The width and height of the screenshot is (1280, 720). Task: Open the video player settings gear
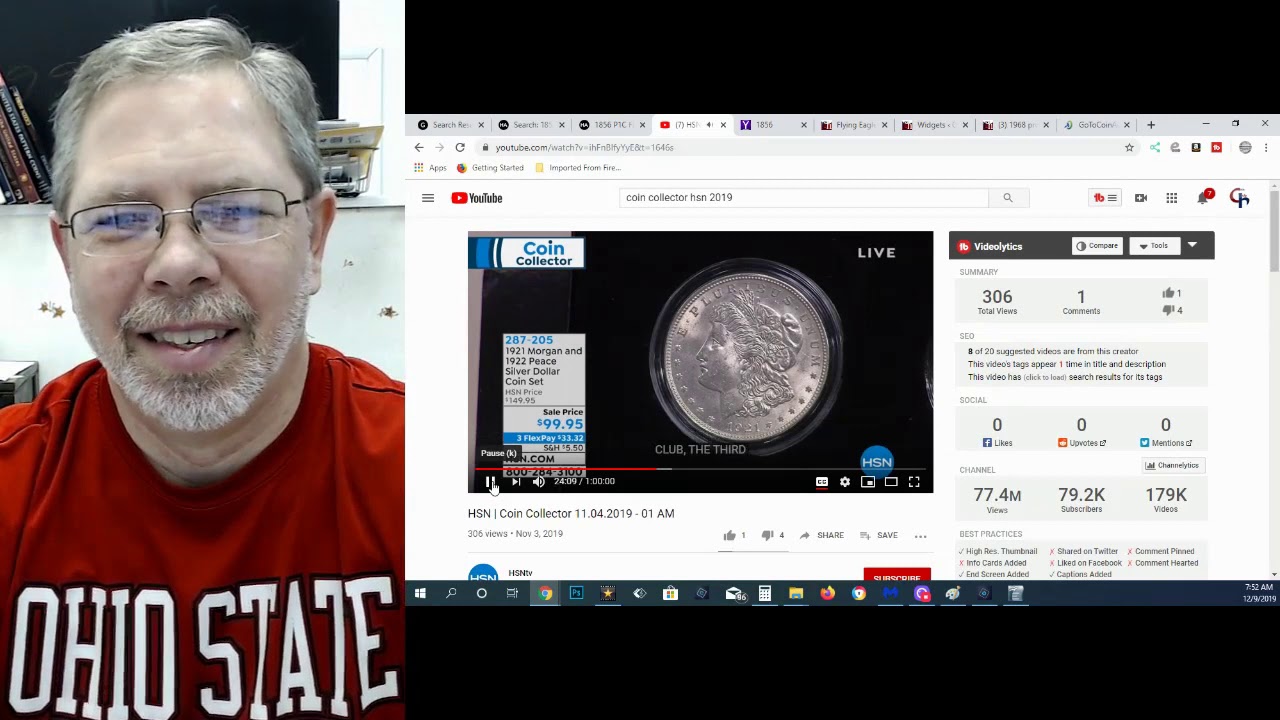click(845, 482)
